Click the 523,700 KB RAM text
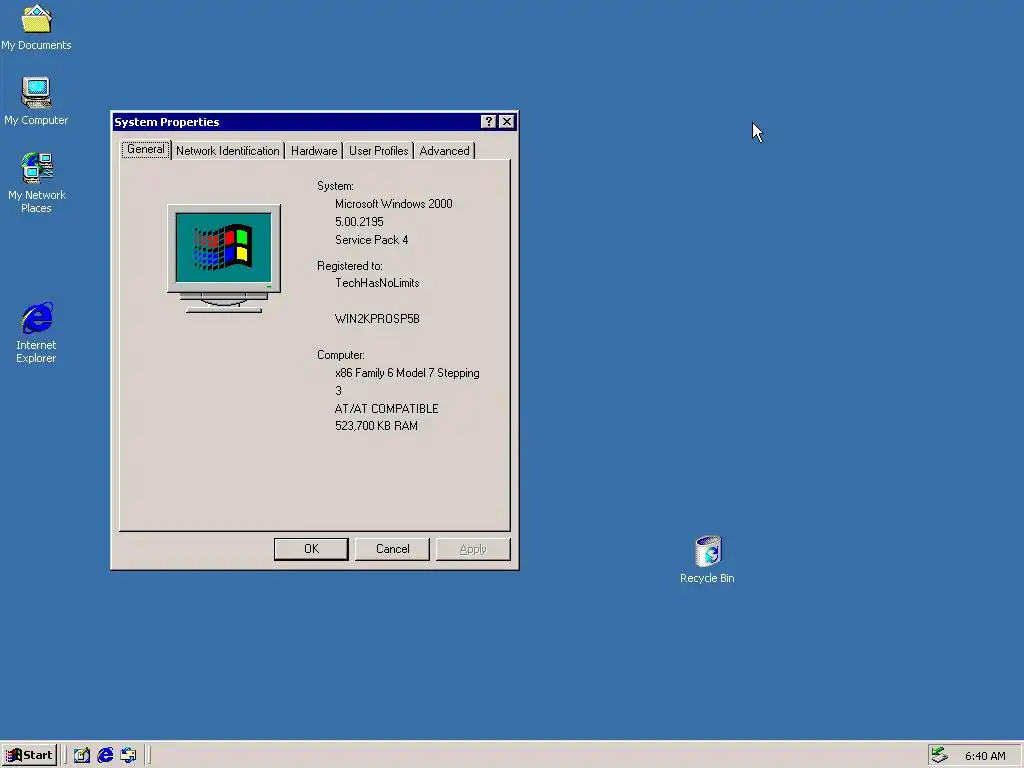 tap(376, 426)
